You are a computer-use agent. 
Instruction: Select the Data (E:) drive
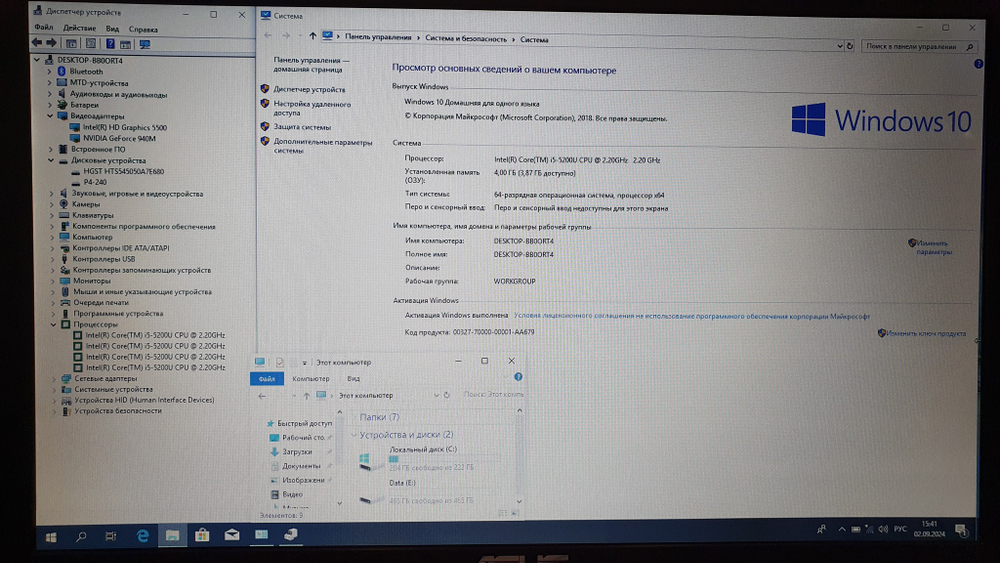click(421, 492)
